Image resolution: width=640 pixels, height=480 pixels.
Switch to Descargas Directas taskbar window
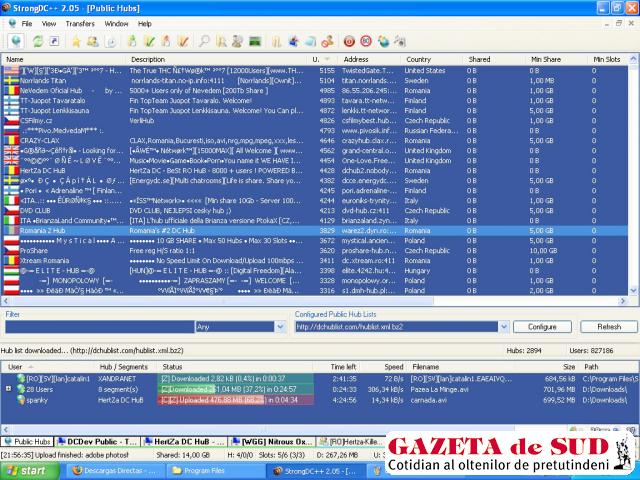click(x=116, y=471)
